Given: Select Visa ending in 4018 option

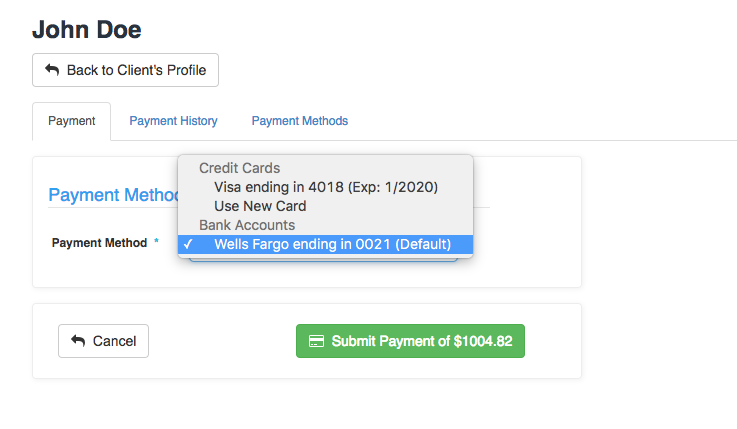Looking at the screenshot, I should (325, 187).
